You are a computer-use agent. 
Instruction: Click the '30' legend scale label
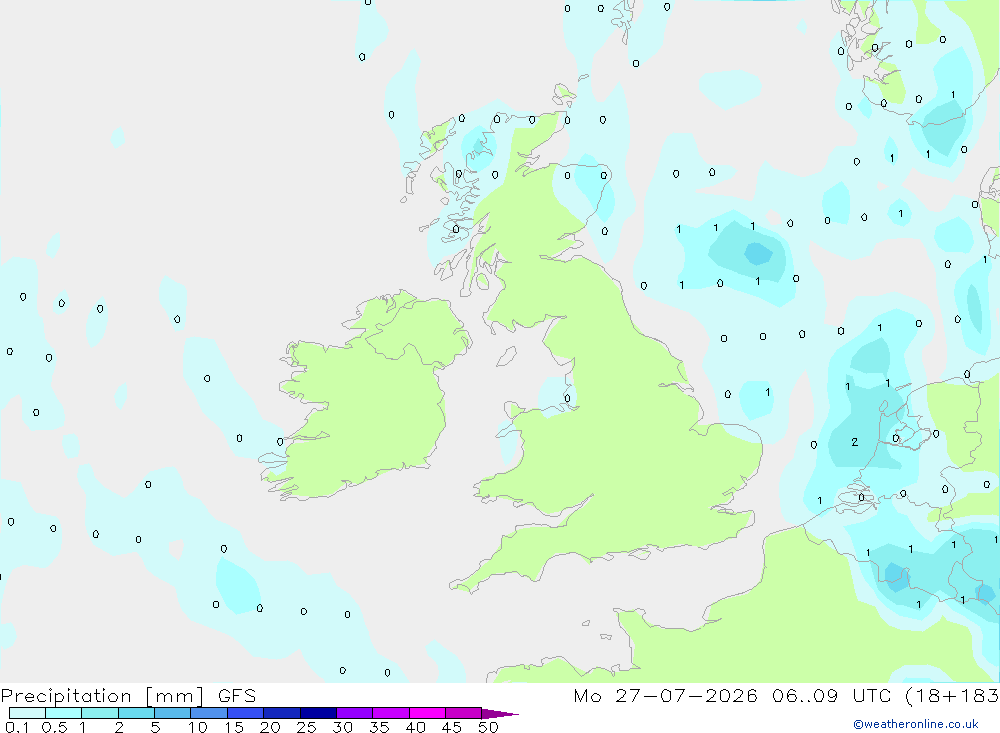click(343, 727)
